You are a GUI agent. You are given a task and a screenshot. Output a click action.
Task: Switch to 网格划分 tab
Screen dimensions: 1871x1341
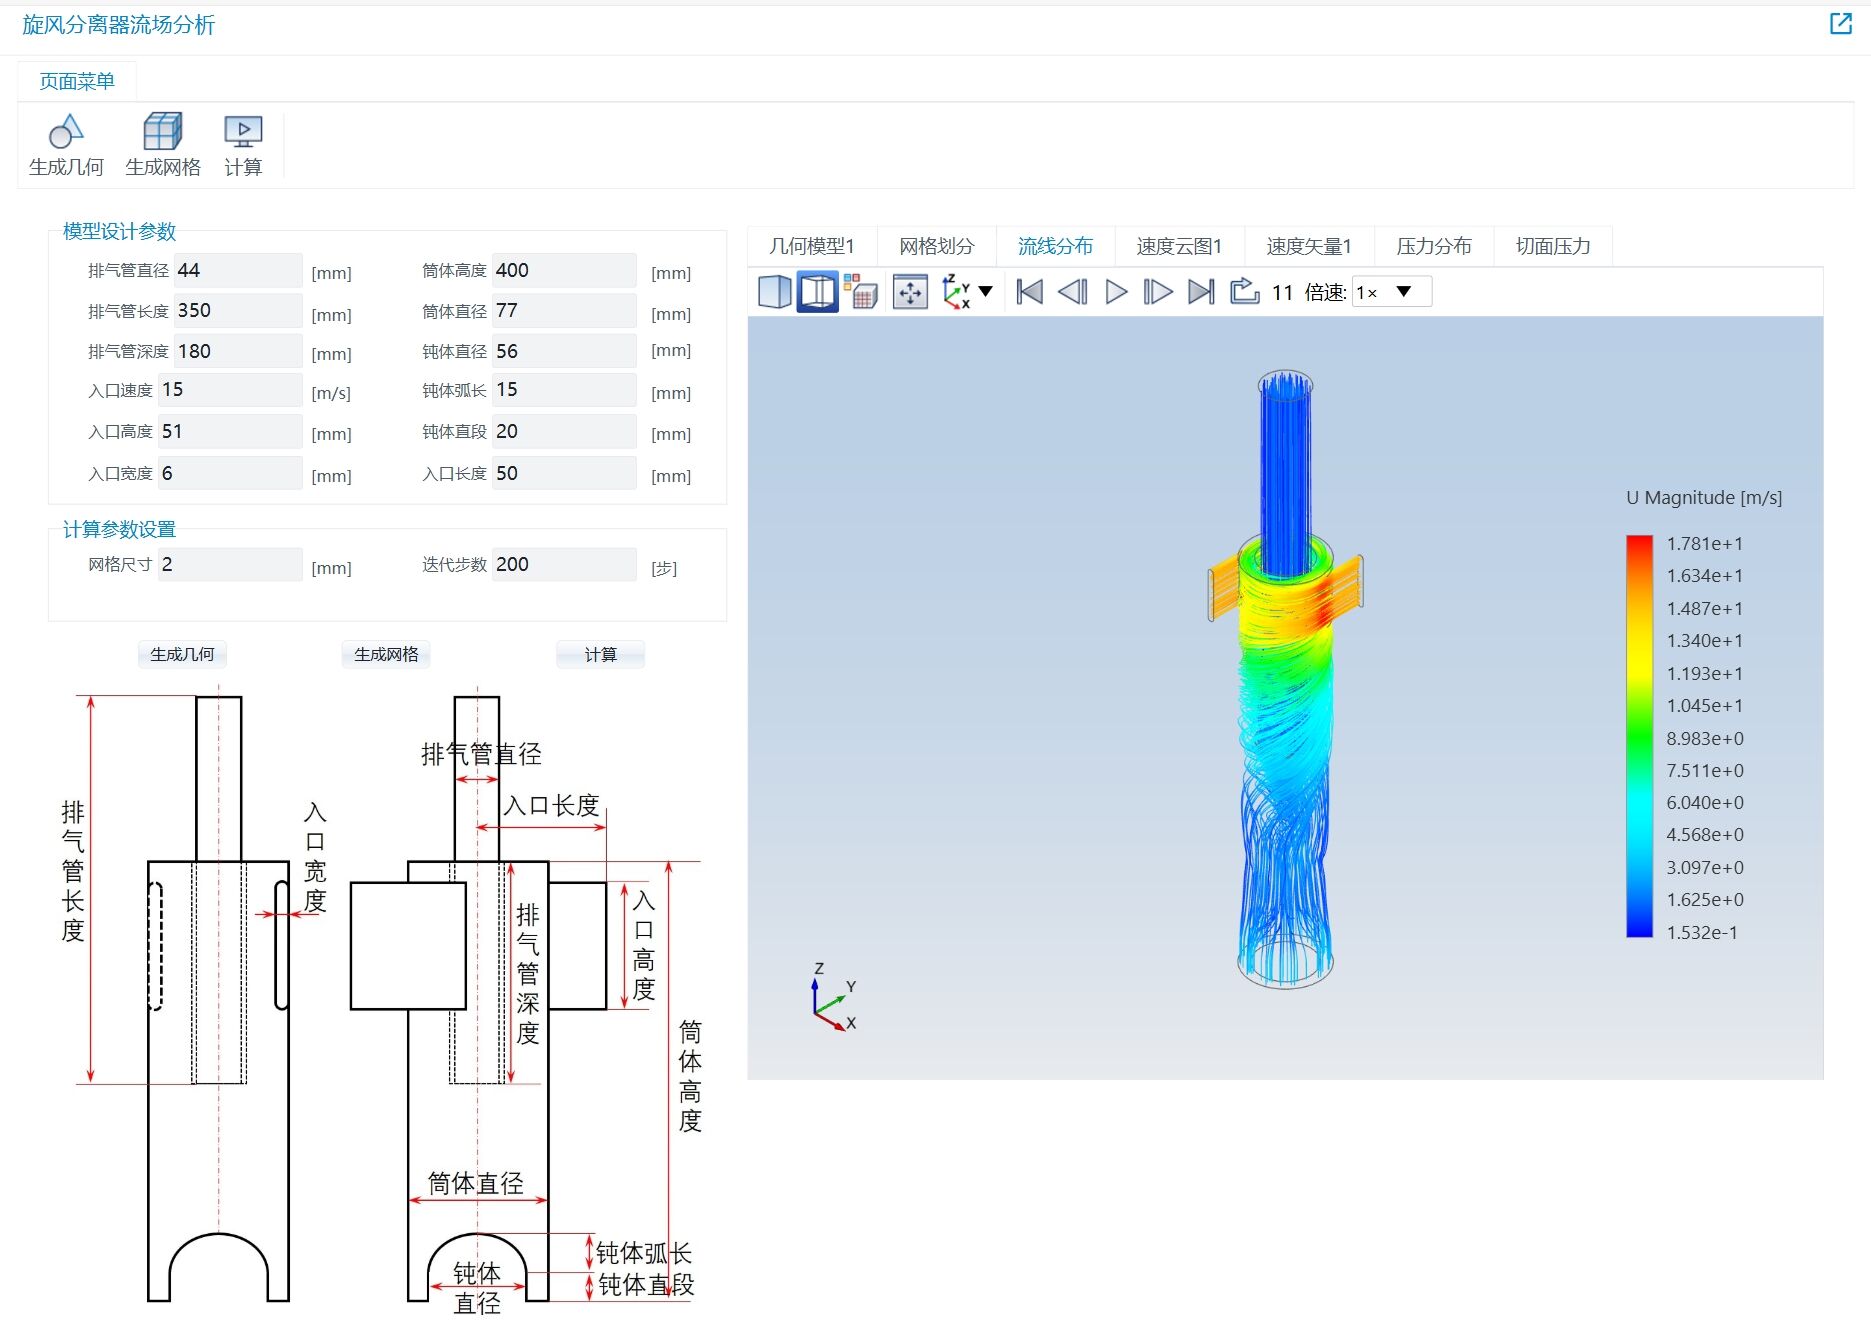(936, 246)
